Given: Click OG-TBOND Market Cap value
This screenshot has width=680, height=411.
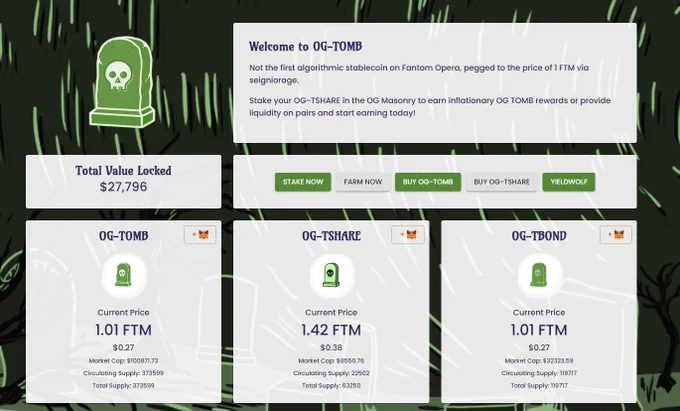Looking at the screenshot, I should click(558, 361).
